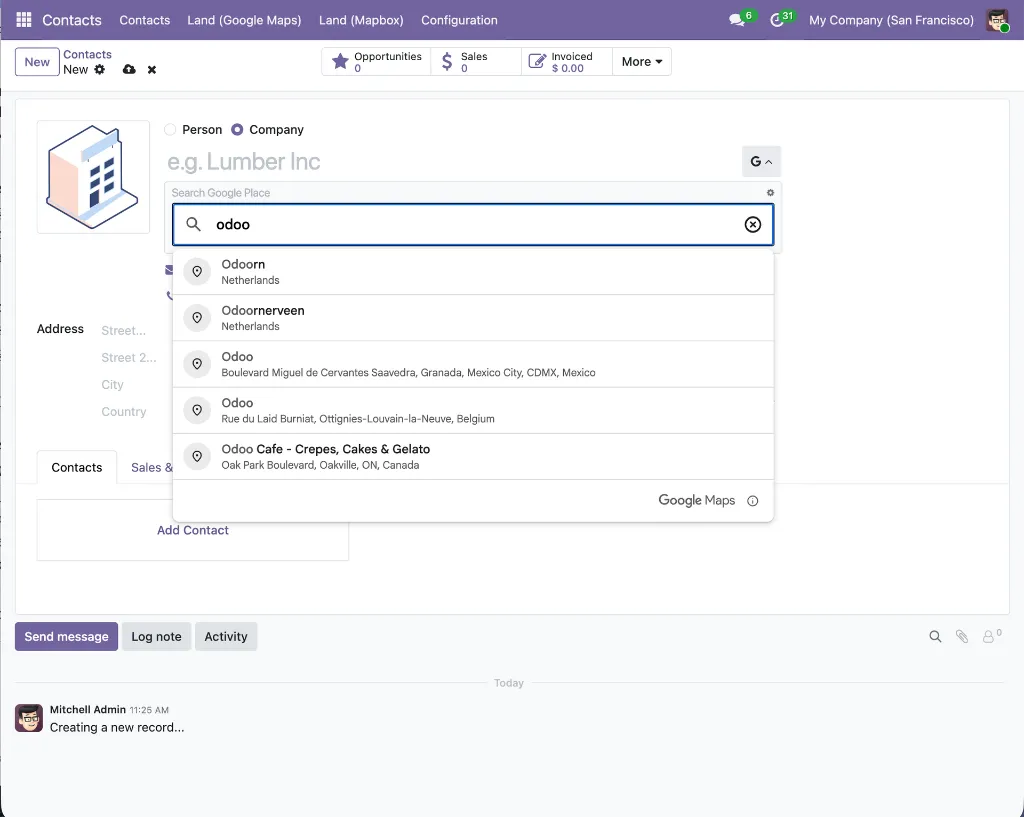Click Send message button
This screenshot has height=817, width=1024.
[x=66, y=636]
